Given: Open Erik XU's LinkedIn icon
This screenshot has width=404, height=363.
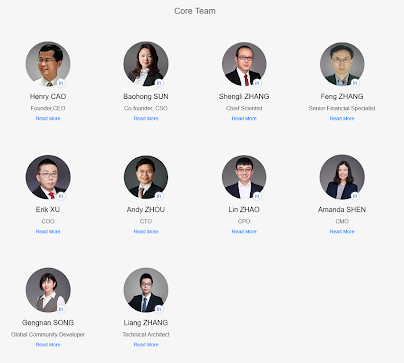Looking at the screenshot, I should pos(61,196).
